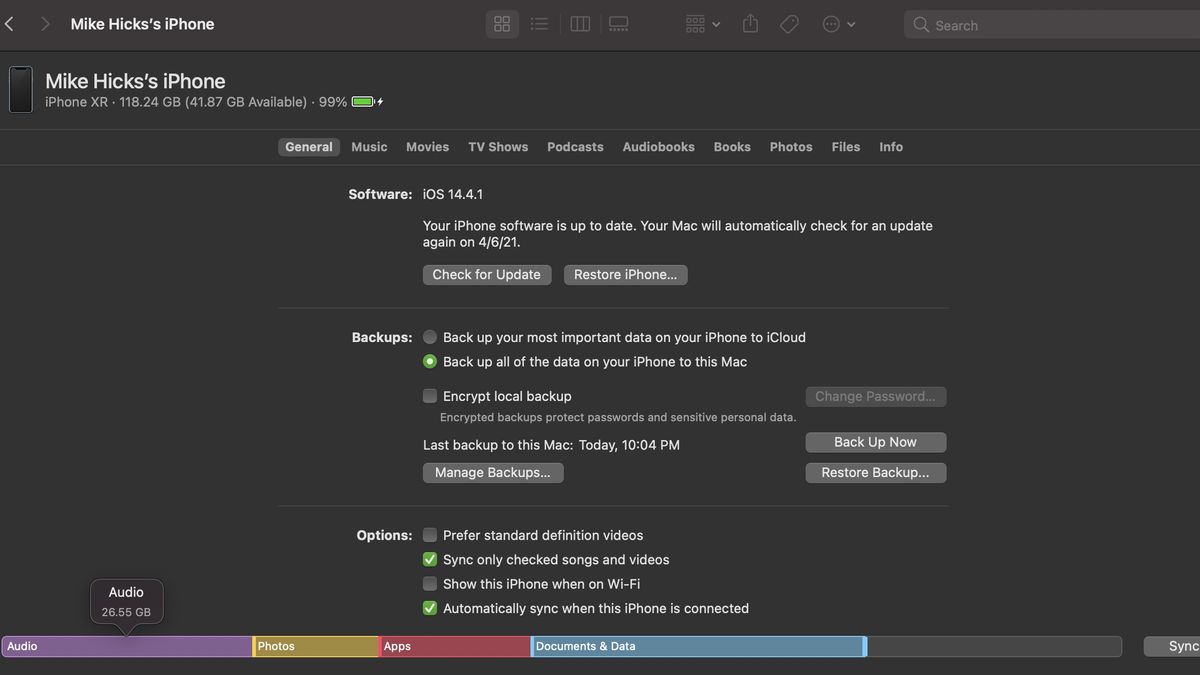Switch to list view

[539, 24]
